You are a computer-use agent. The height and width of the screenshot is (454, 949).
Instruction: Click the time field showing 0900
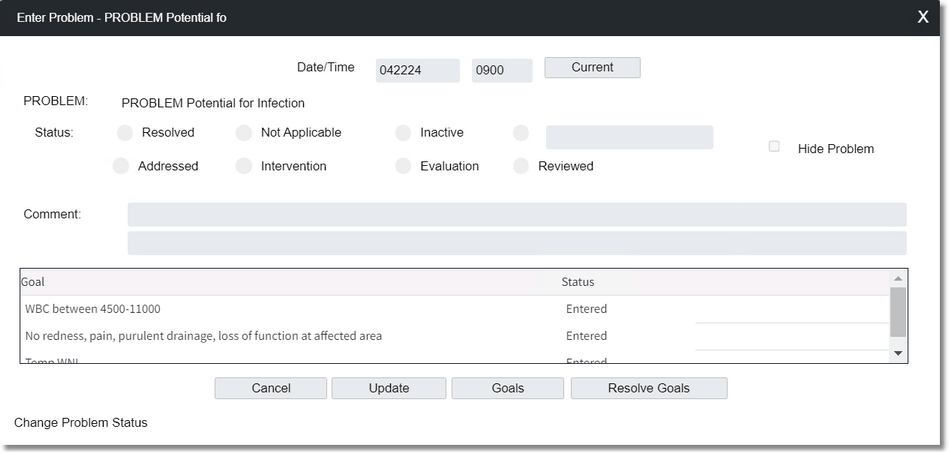pyautogui.click(x=502, y=70)
